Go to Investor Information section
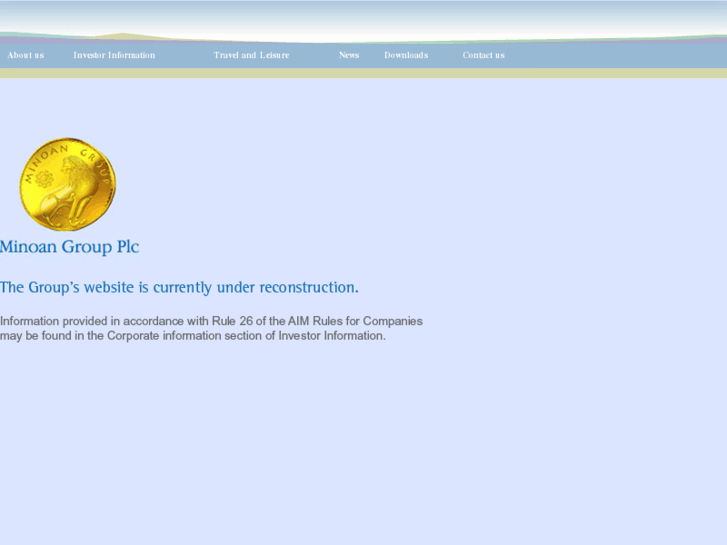 point(114,55)
